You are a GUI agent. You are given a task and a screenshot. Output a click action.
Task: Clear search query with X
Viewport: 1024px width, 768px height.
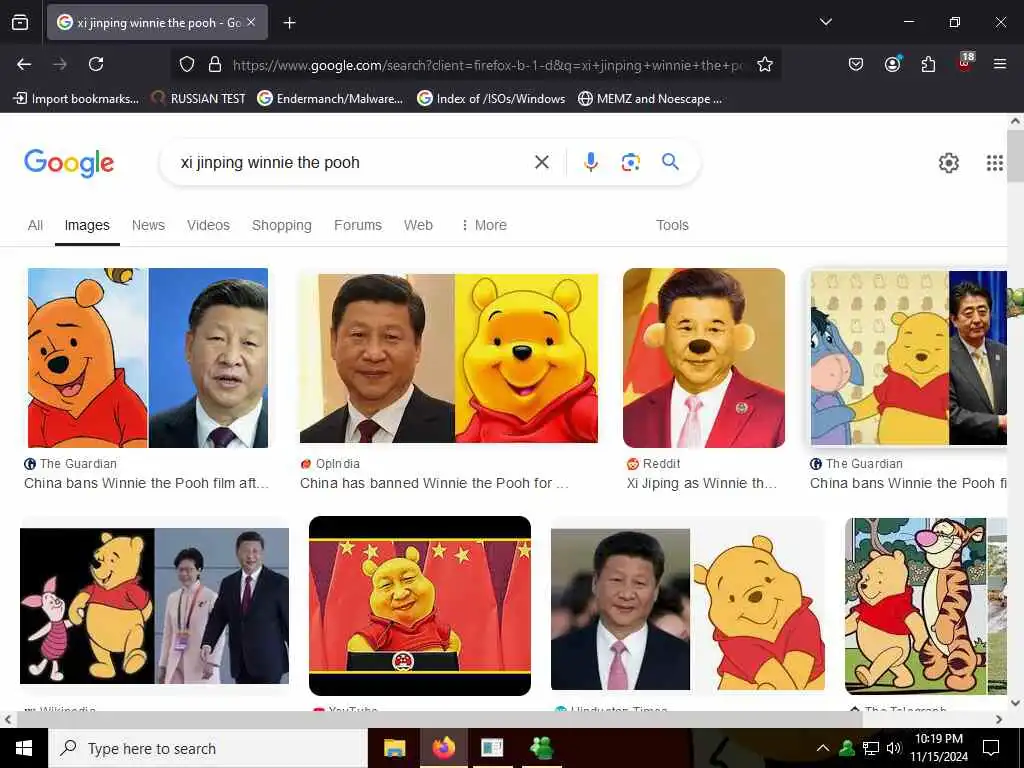tap(541, 162)
